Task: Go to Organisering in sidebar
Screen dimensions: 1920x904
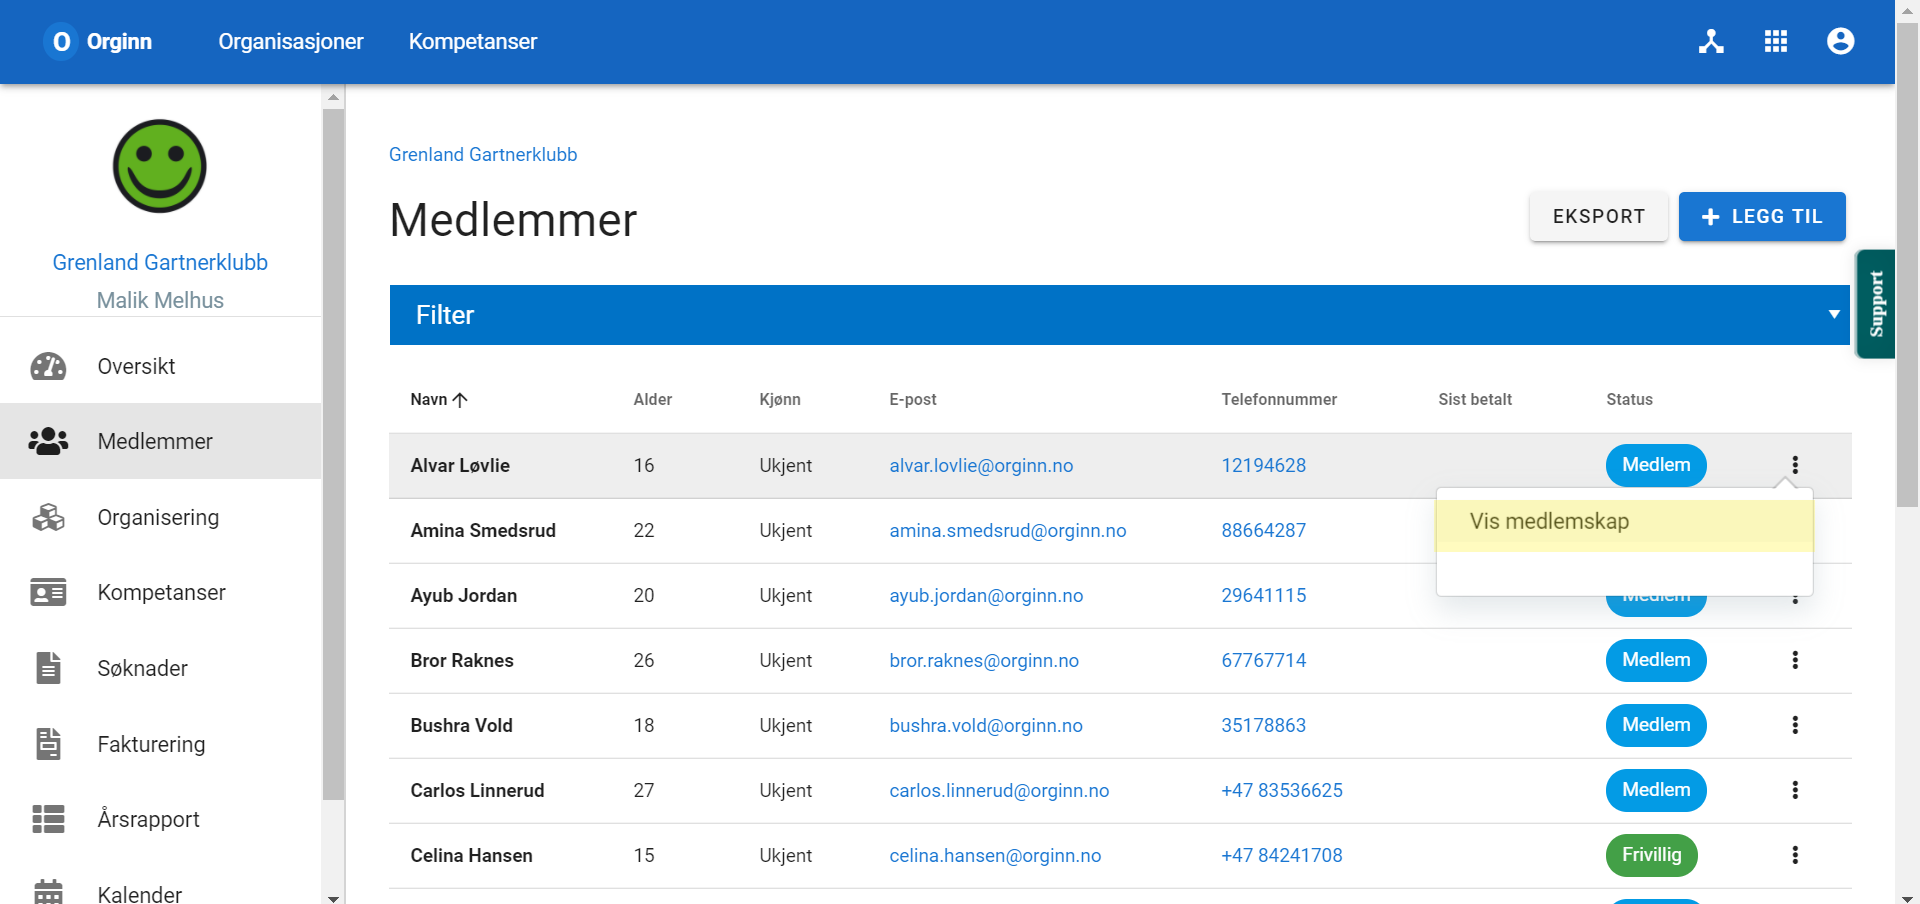Action: (160, 517)
